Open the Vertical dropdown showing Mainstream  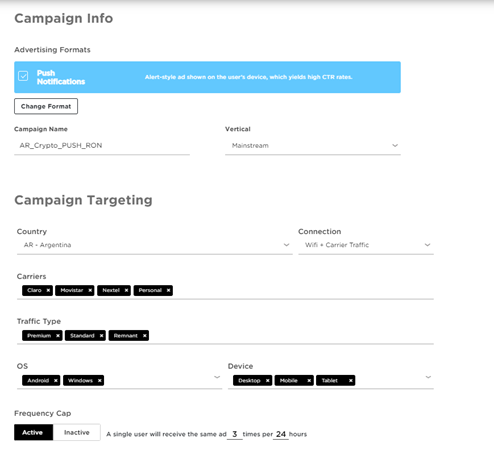[x=313, y=146]
